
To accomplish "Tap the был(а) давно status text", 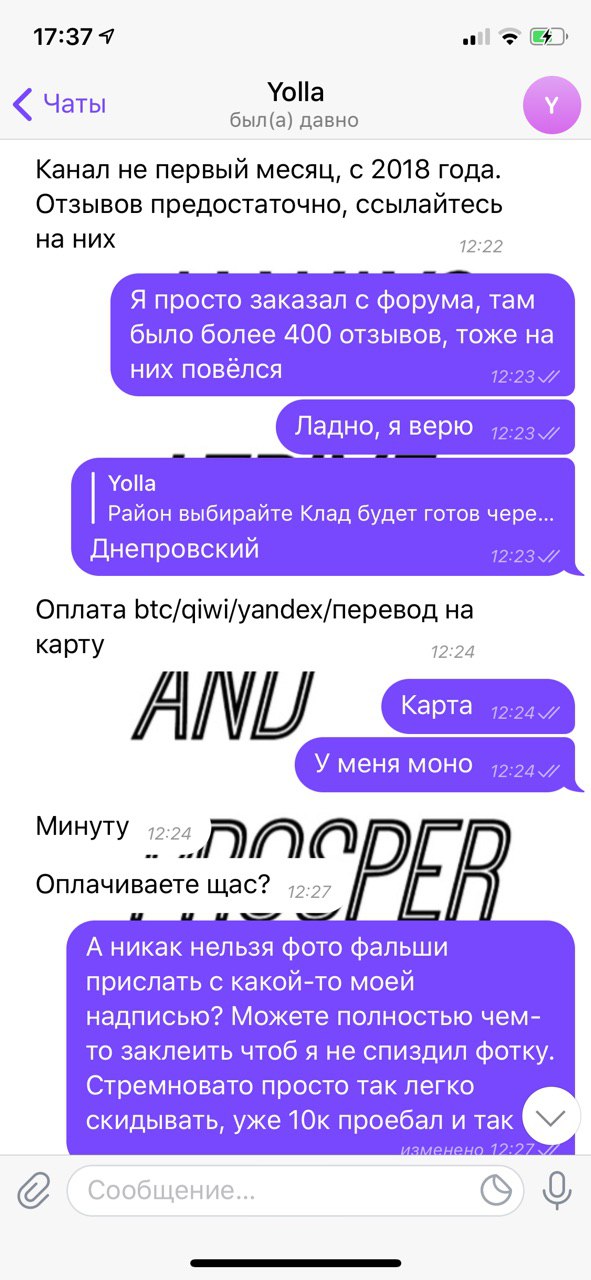I will point(293,121).
